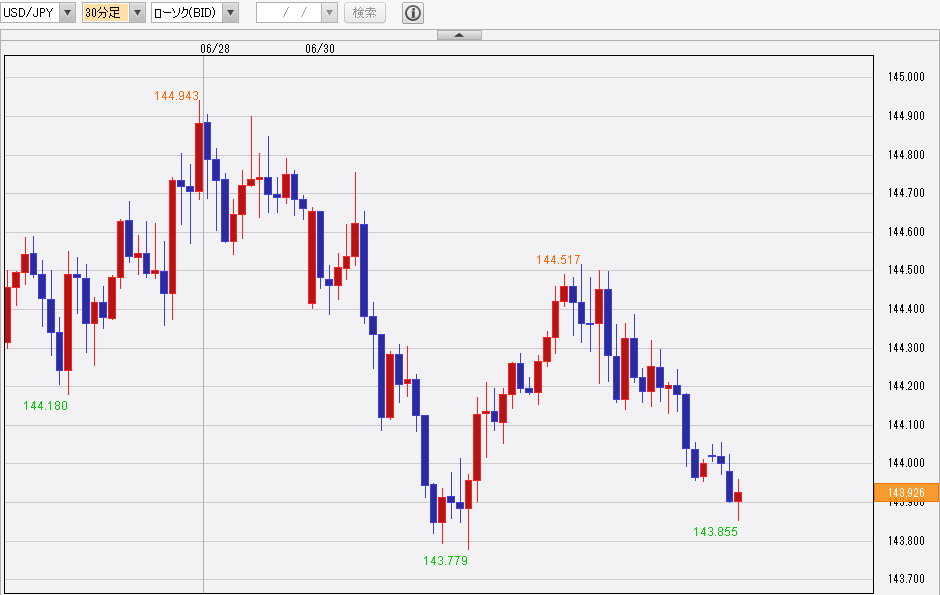Screen dimensions: 940x595
Task: Select the 143.779 low price label
Action: [x=445, y=561]
